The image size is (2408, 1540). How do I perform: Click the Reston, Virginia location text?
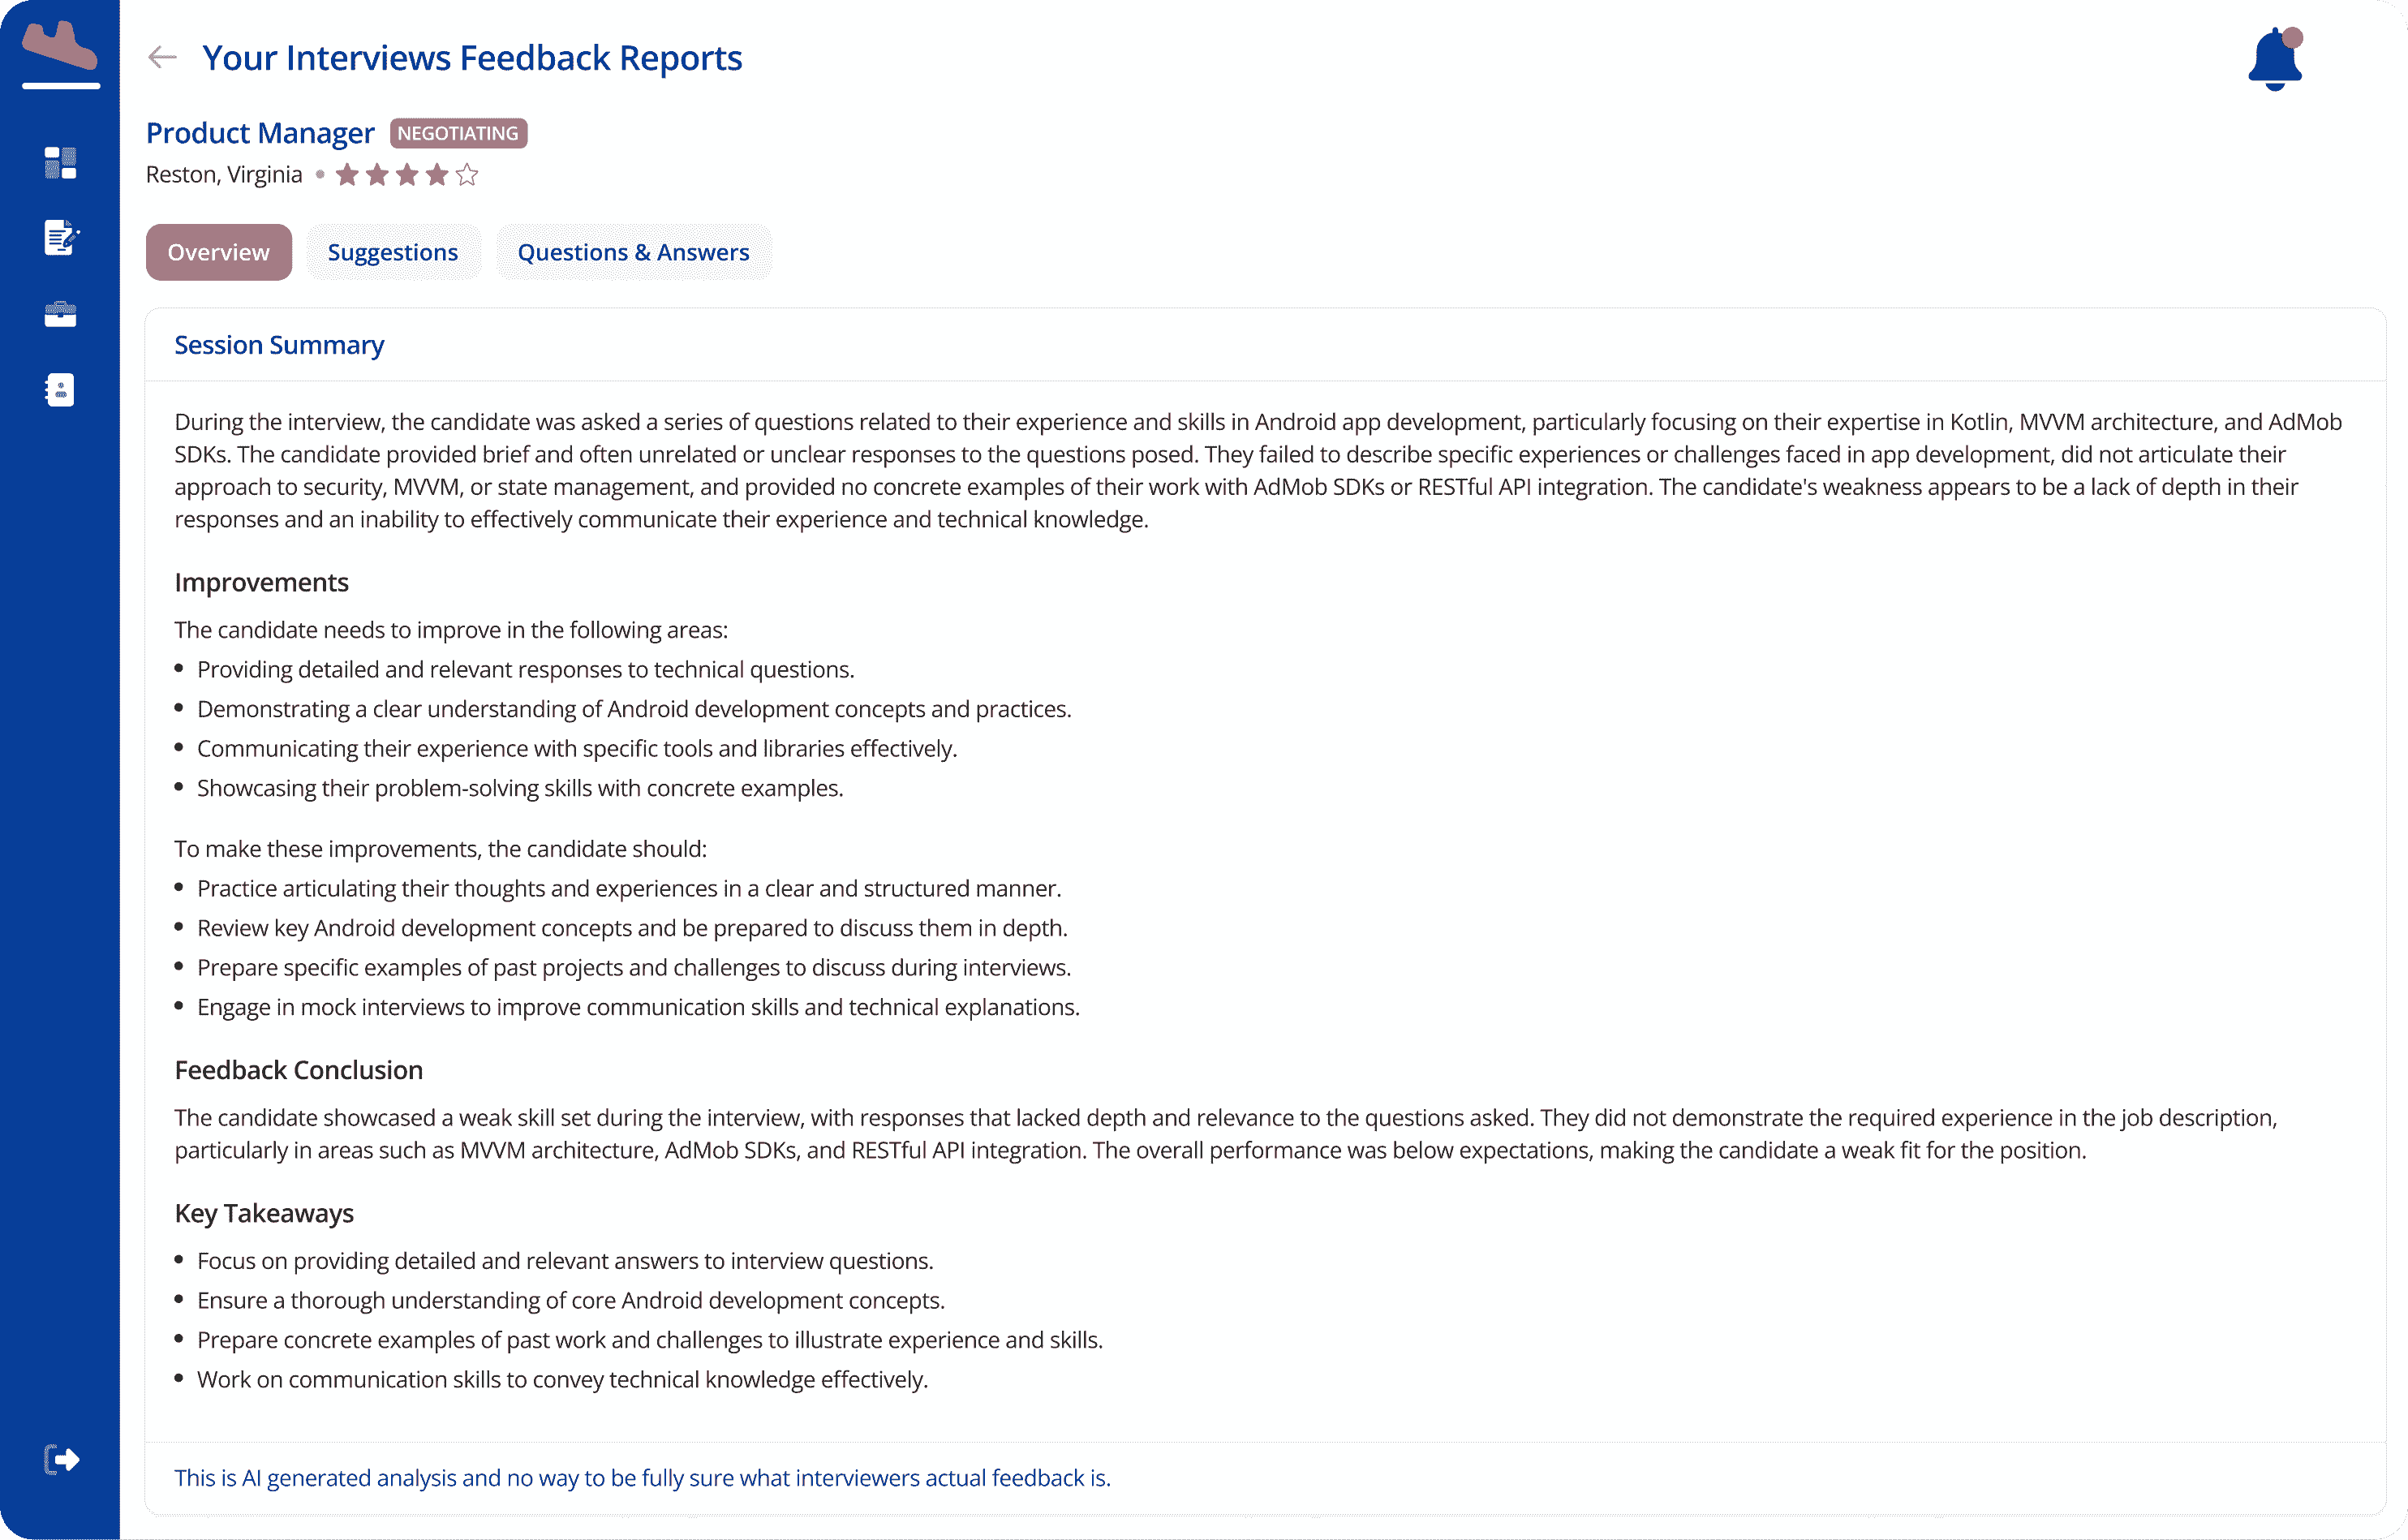[x=224, y=175]
